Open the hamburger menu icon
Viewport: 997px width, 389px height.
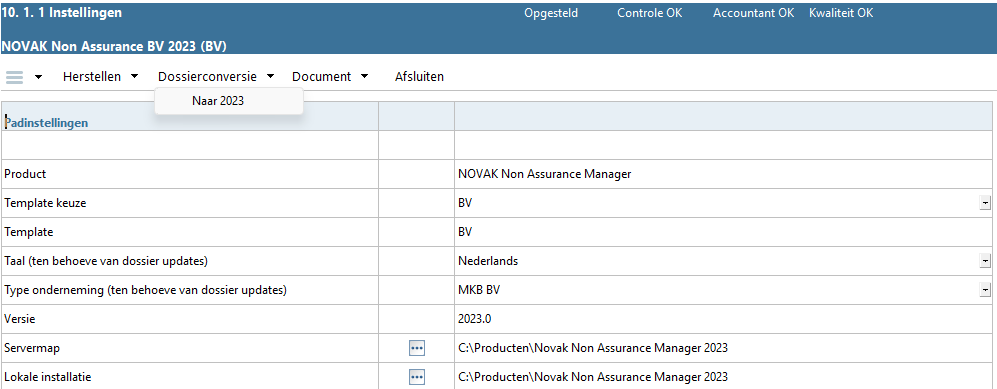coord(15,77)
